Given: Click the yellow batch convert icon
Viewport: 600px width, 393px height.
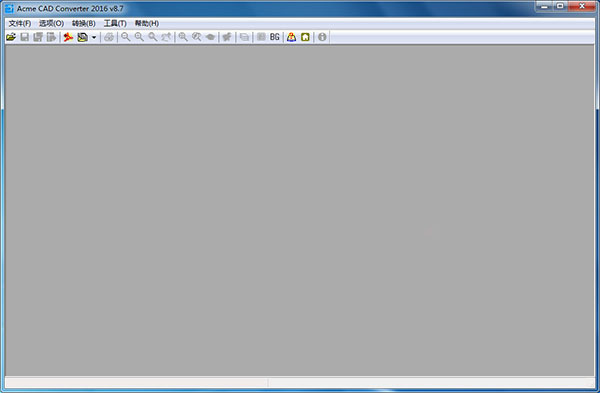Looking at the screenshot, I should tap(82, 37).
